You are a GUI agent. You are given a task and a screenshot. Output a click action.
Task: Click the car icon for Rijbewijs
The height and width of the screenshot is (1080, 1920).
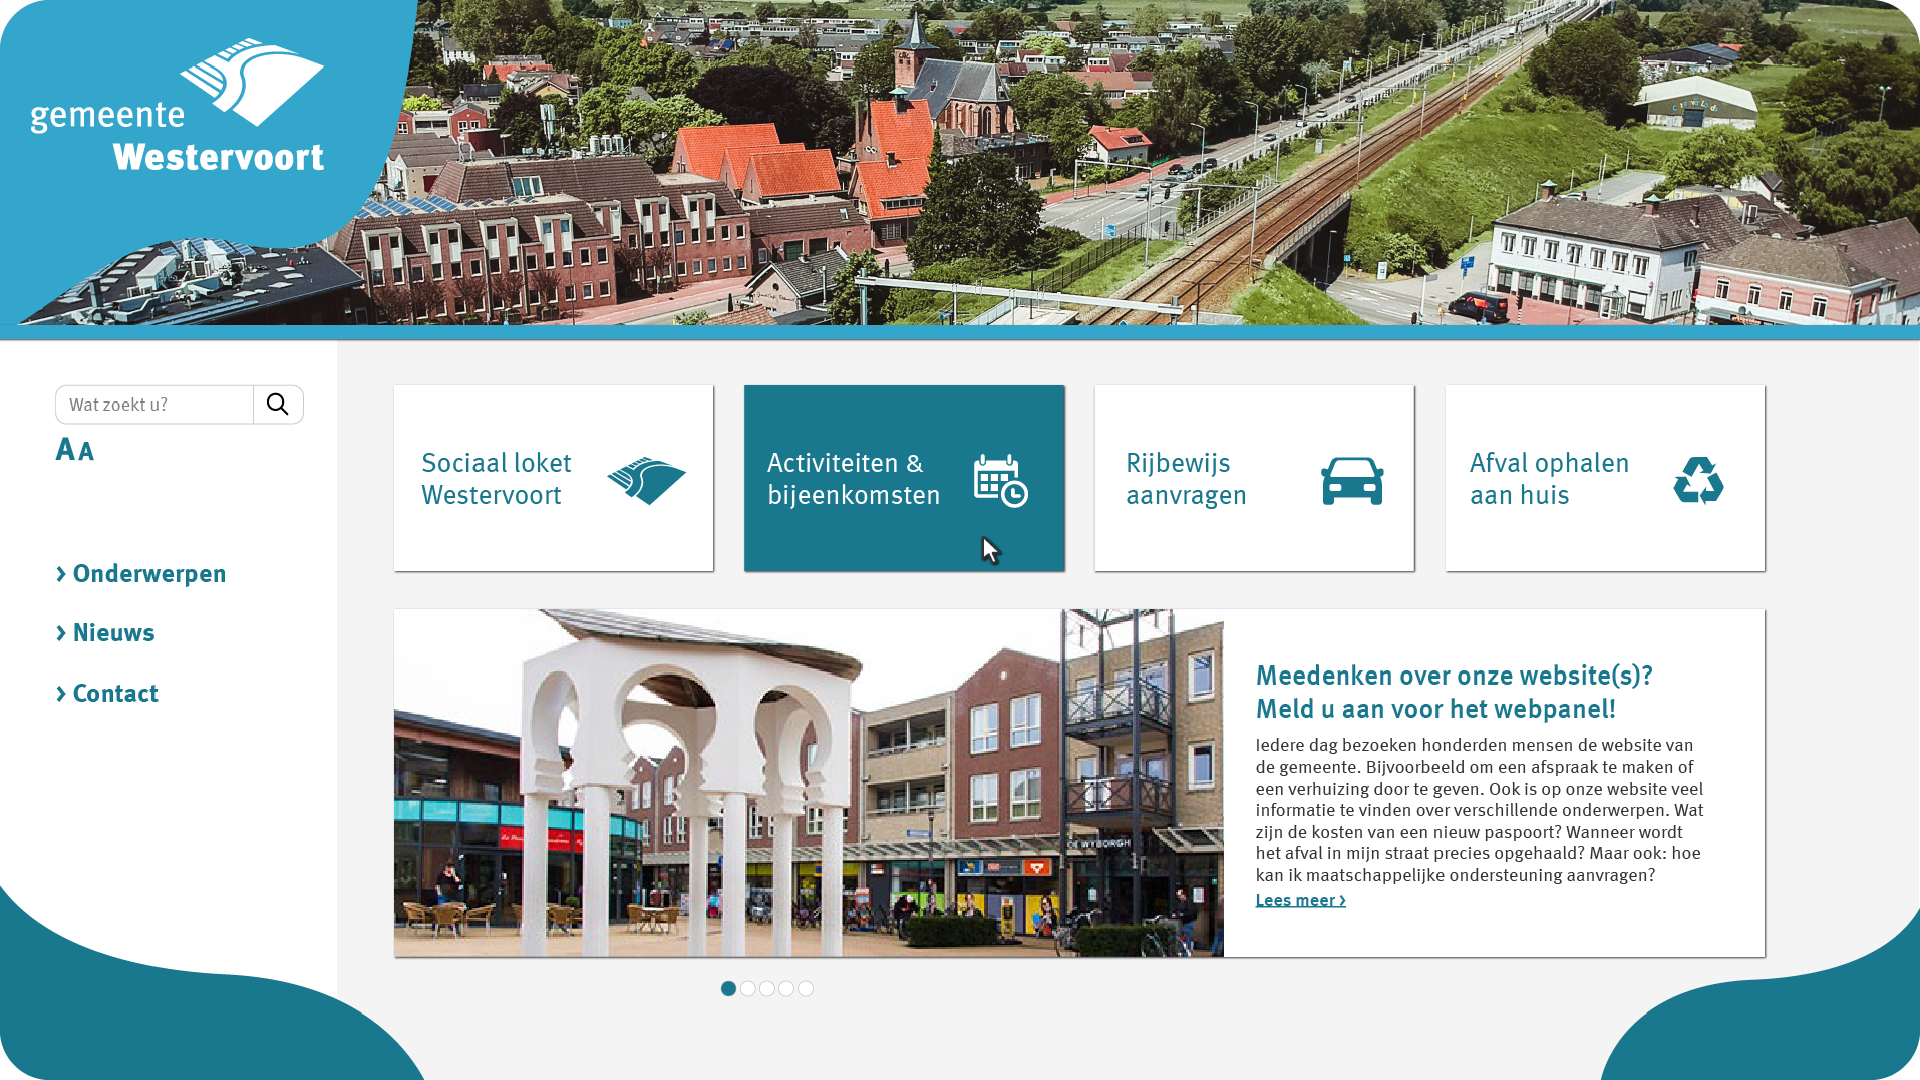point(1352,481)
